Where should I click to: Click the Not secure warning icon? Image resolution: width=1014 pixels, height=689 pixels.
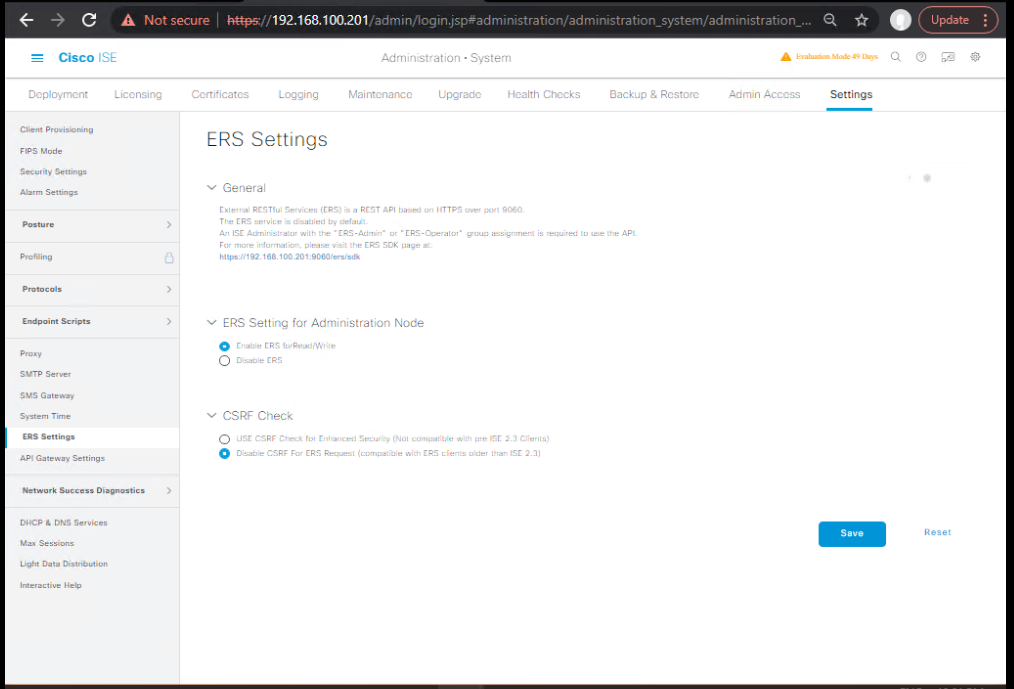coord(128,20)
